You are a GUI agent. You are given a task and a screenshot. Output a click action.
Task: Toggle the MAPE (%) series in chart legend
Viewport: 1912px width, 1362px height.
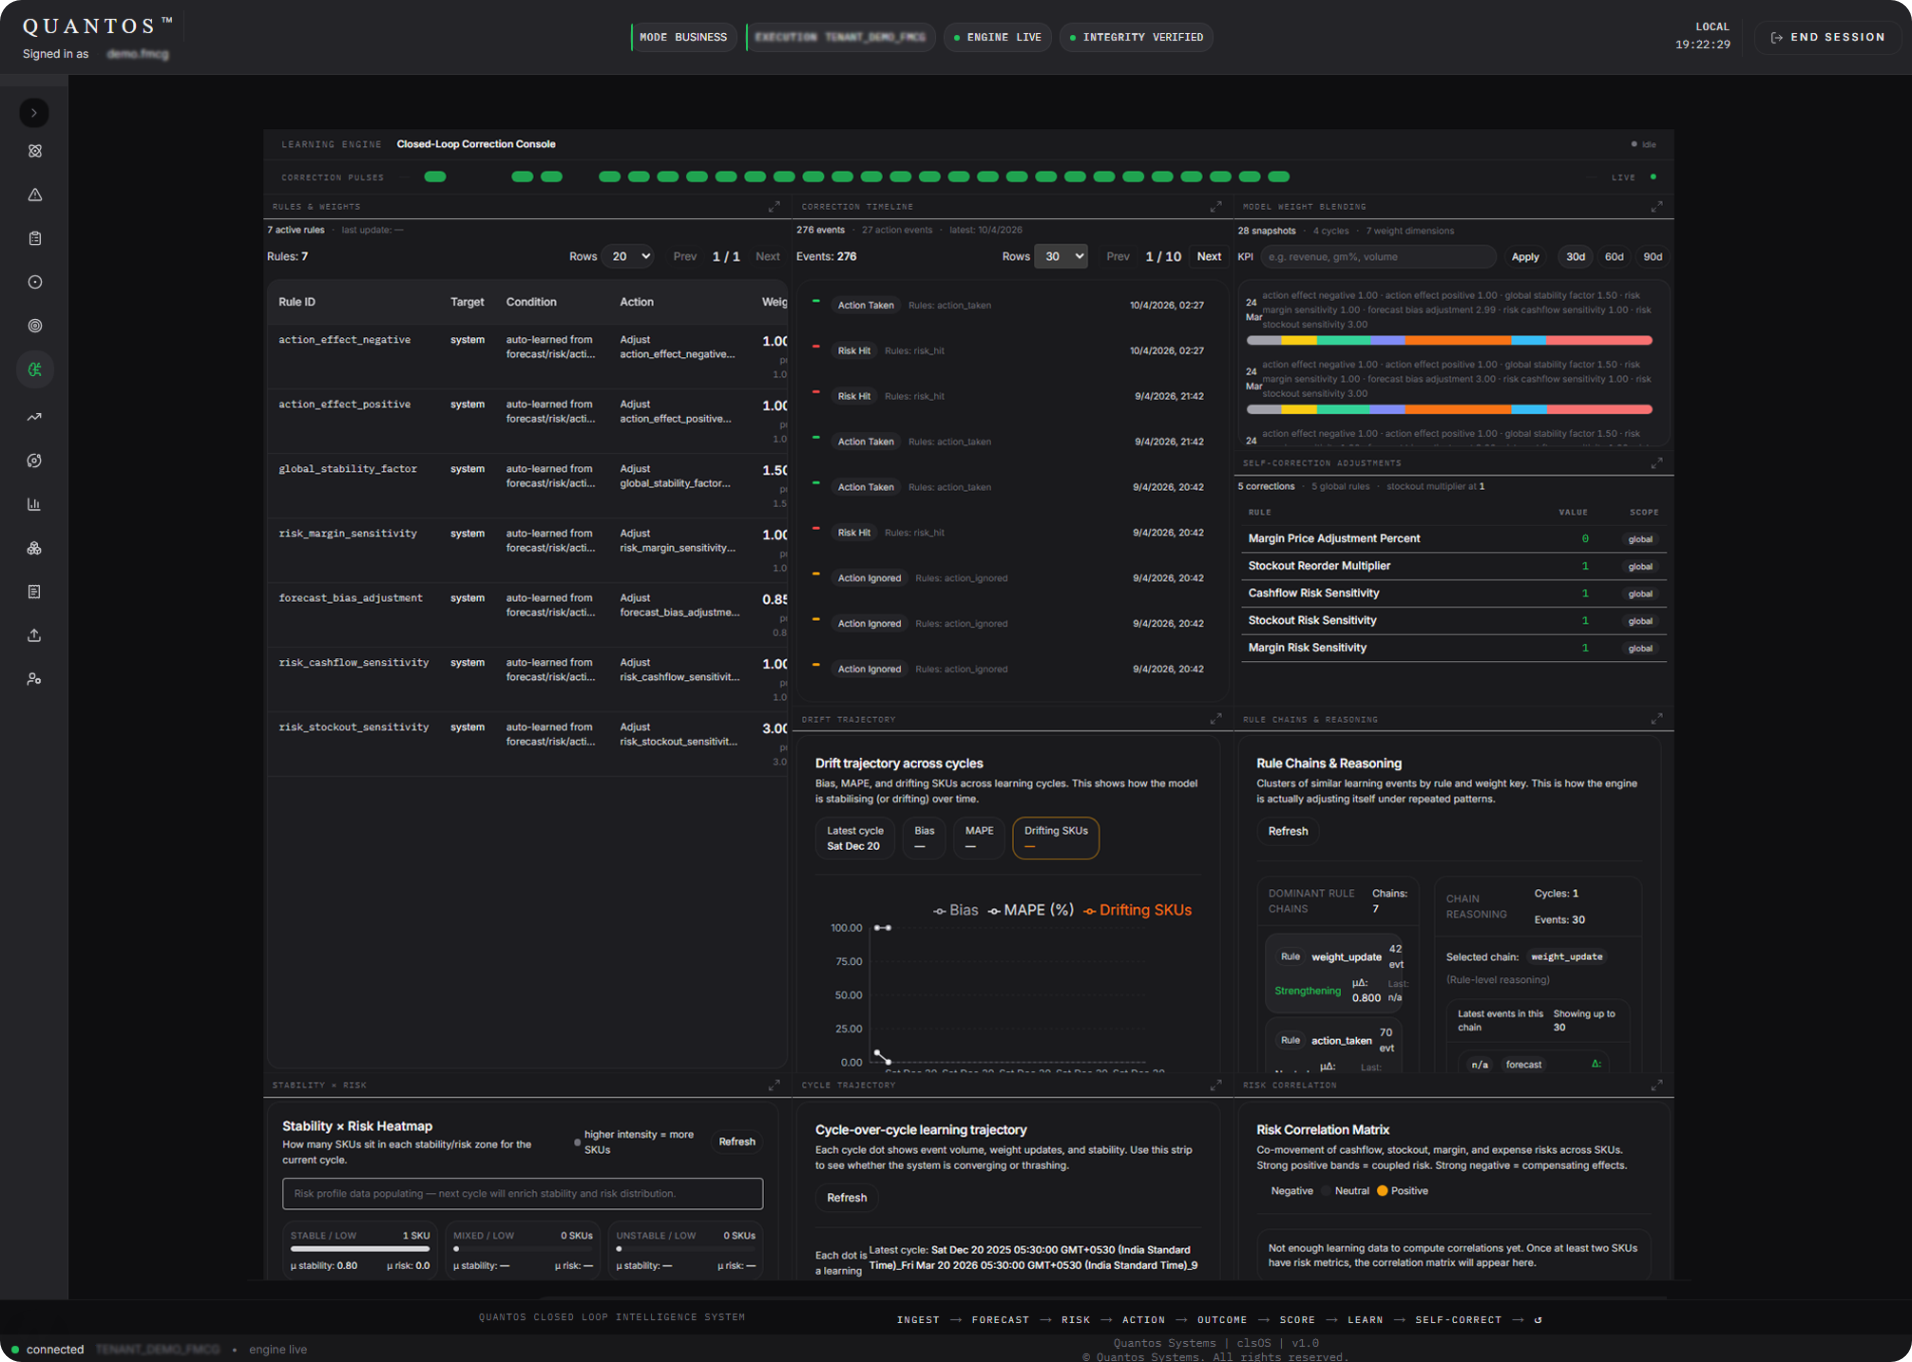pyautogui.click(x=1031, y=910)
